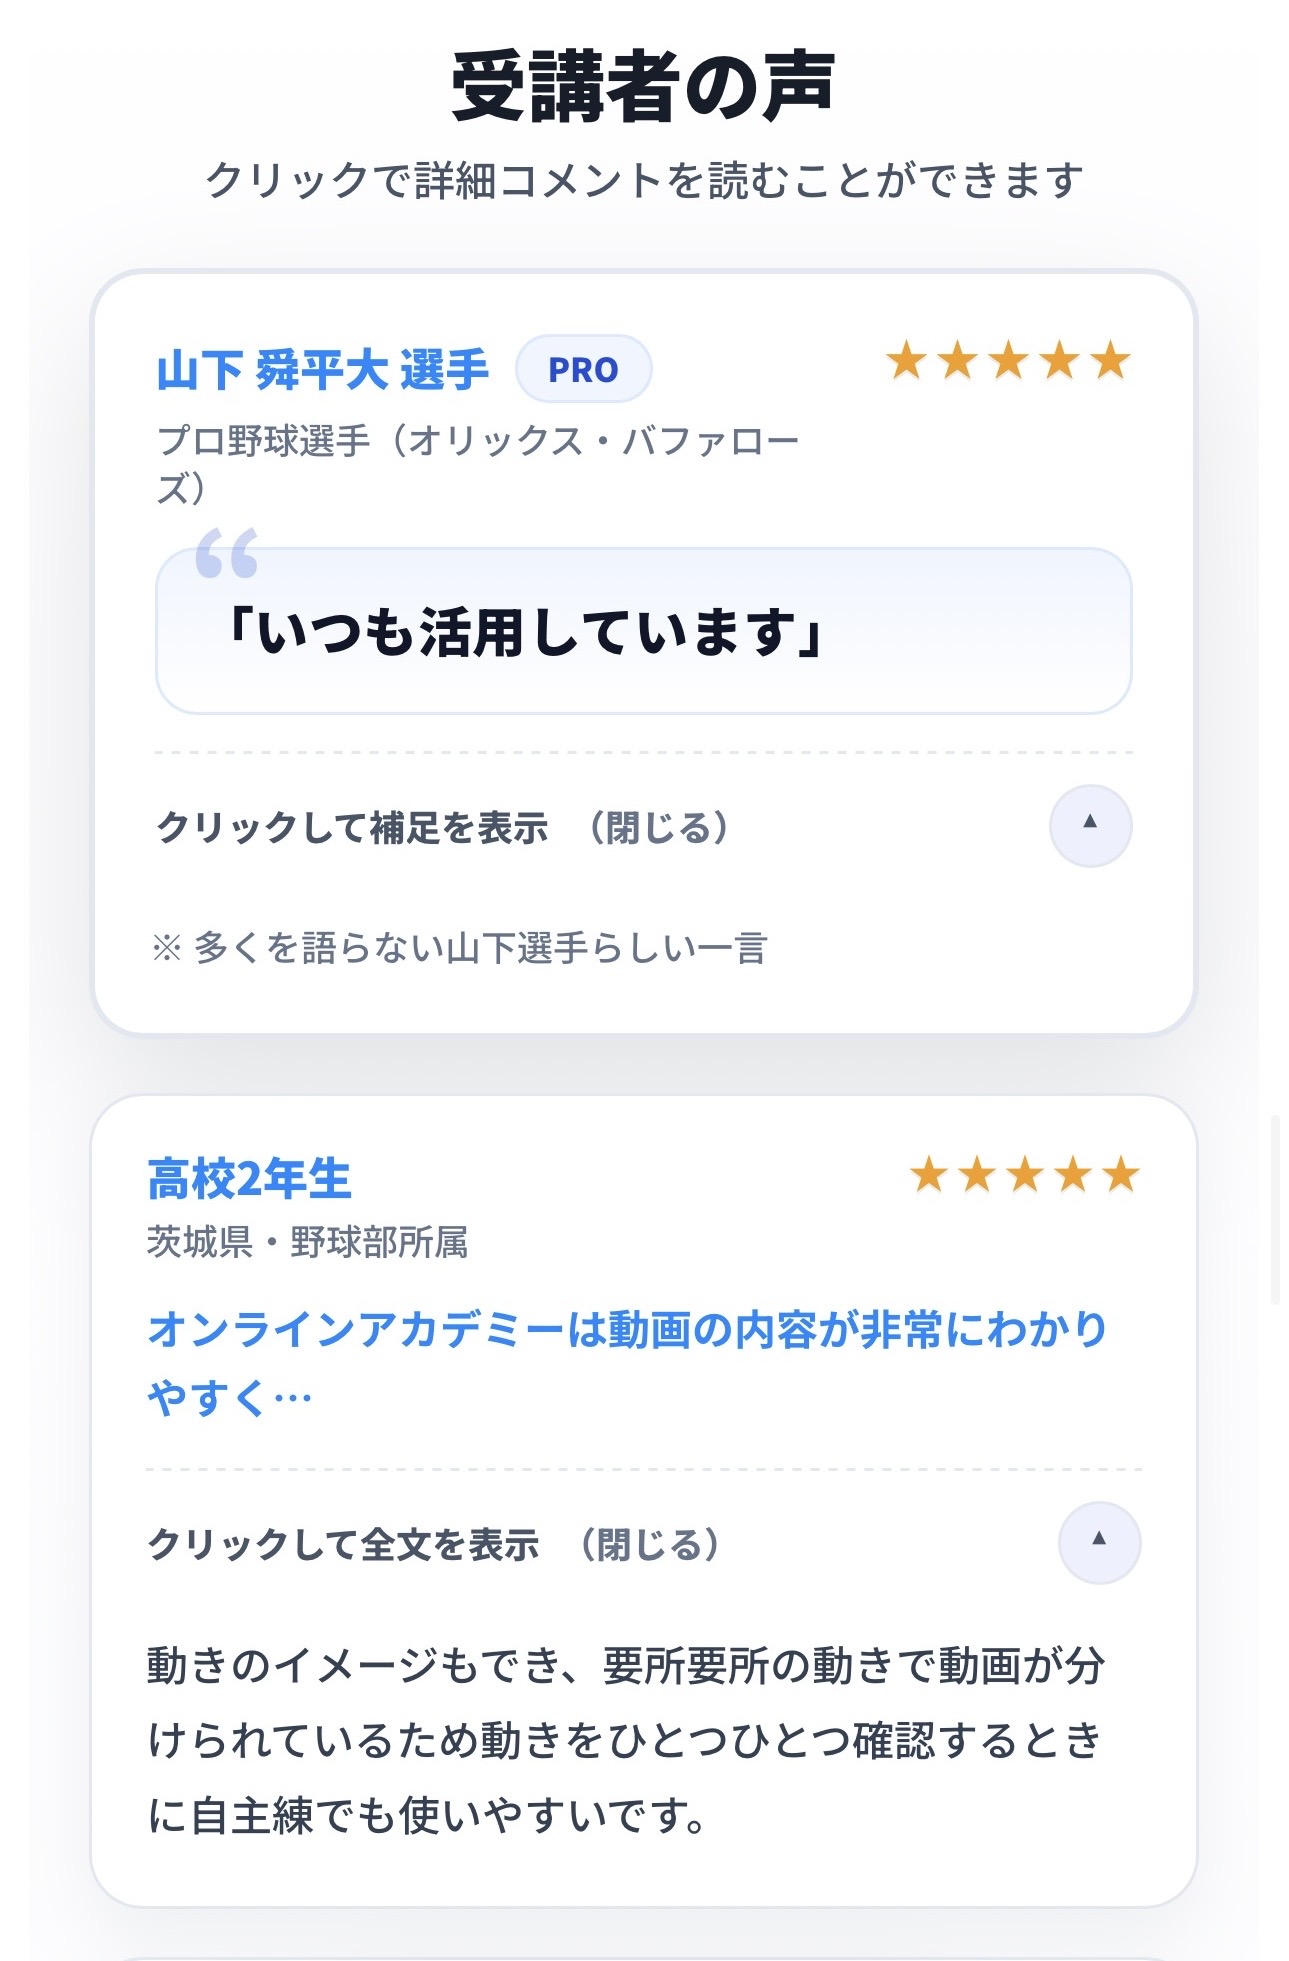Click the 受講者の声 section heading

[643, 88]
